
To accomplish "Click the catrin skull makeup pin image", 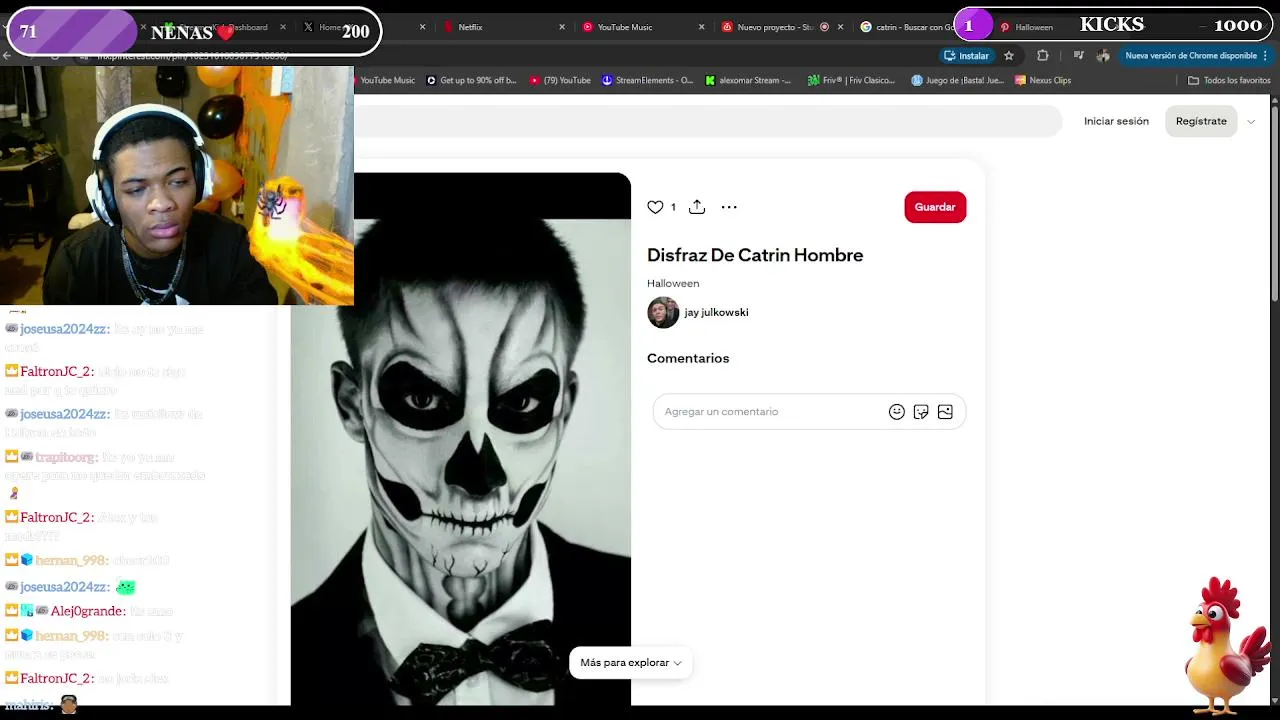I will pyautogui.click(x=461, y=440).
